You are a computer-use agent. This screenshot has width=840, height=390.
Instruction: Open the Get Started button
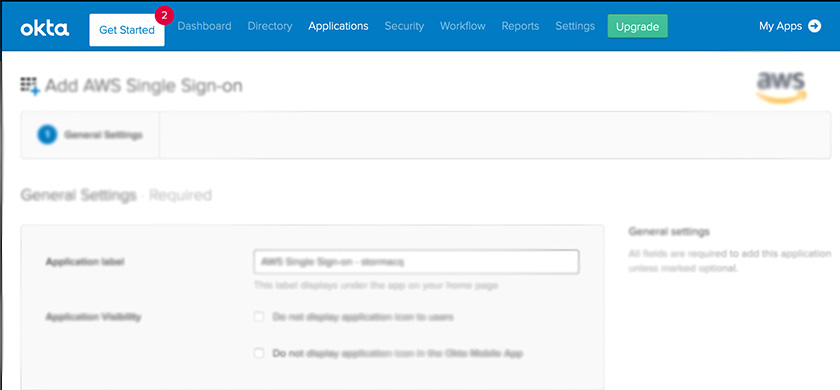coord(127,30)
